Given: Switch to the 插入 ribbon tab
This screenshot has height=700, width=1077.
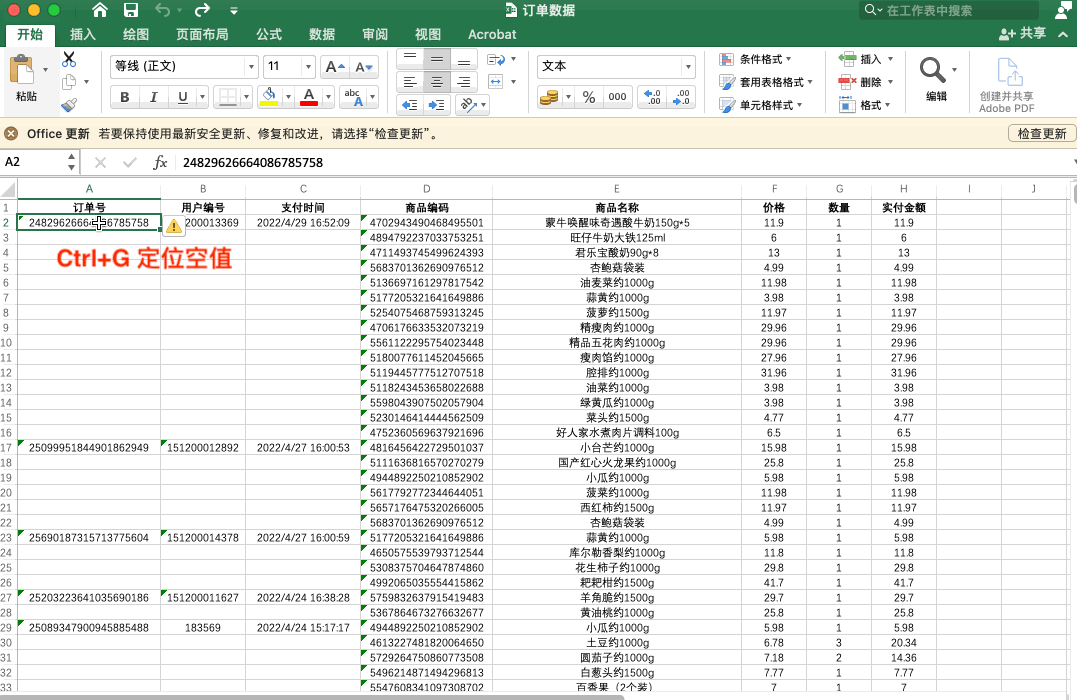Looking at the screenshot, I should pos(83,34).
